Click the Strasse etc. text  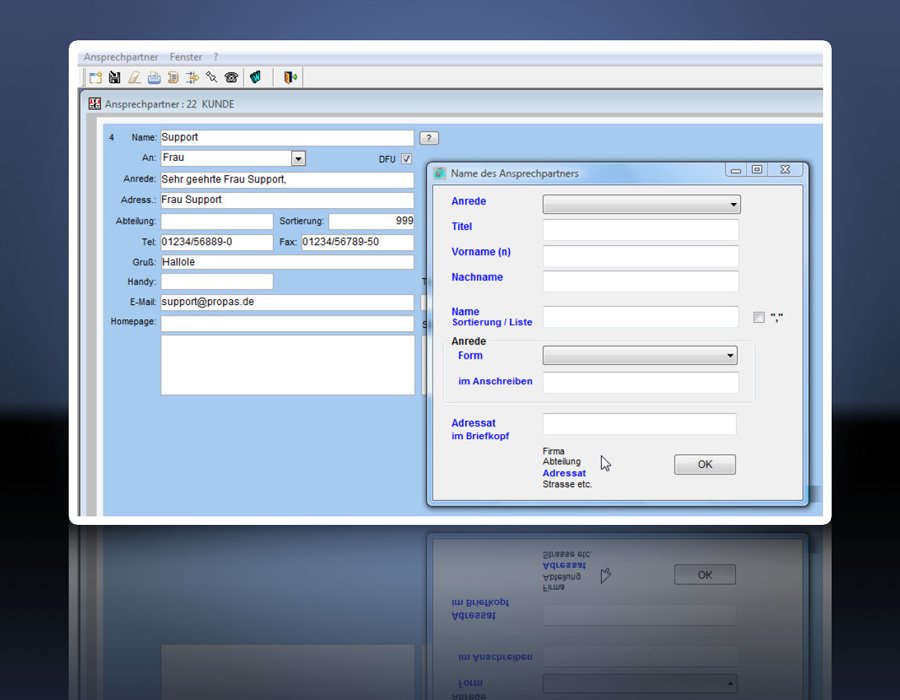[567, 484]
